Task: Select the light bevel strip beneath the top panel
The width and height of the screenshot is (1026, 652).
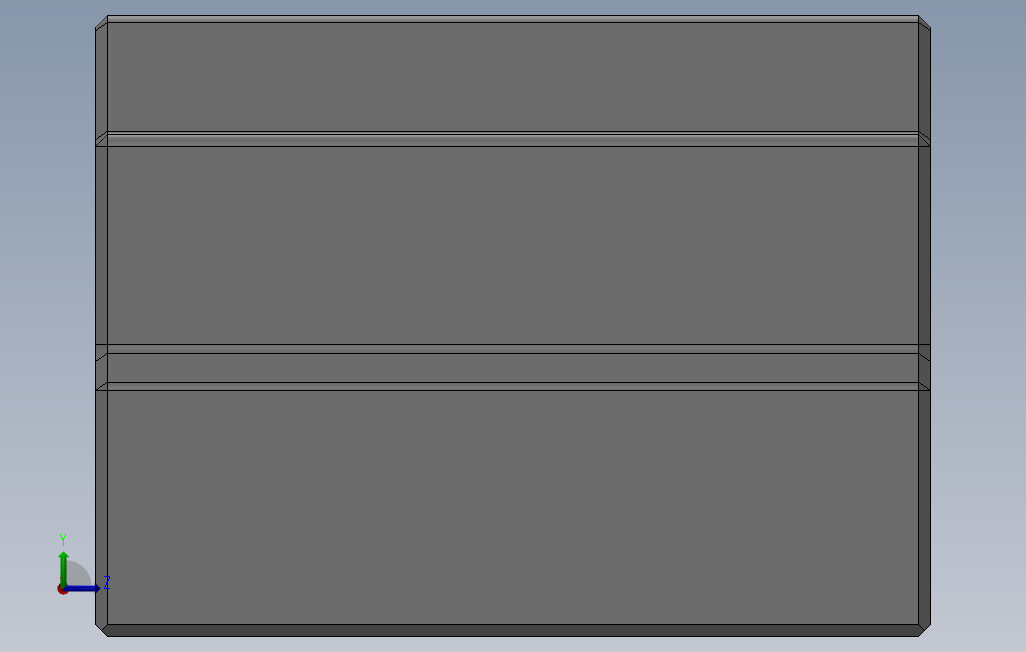Action: pos(512,139)
